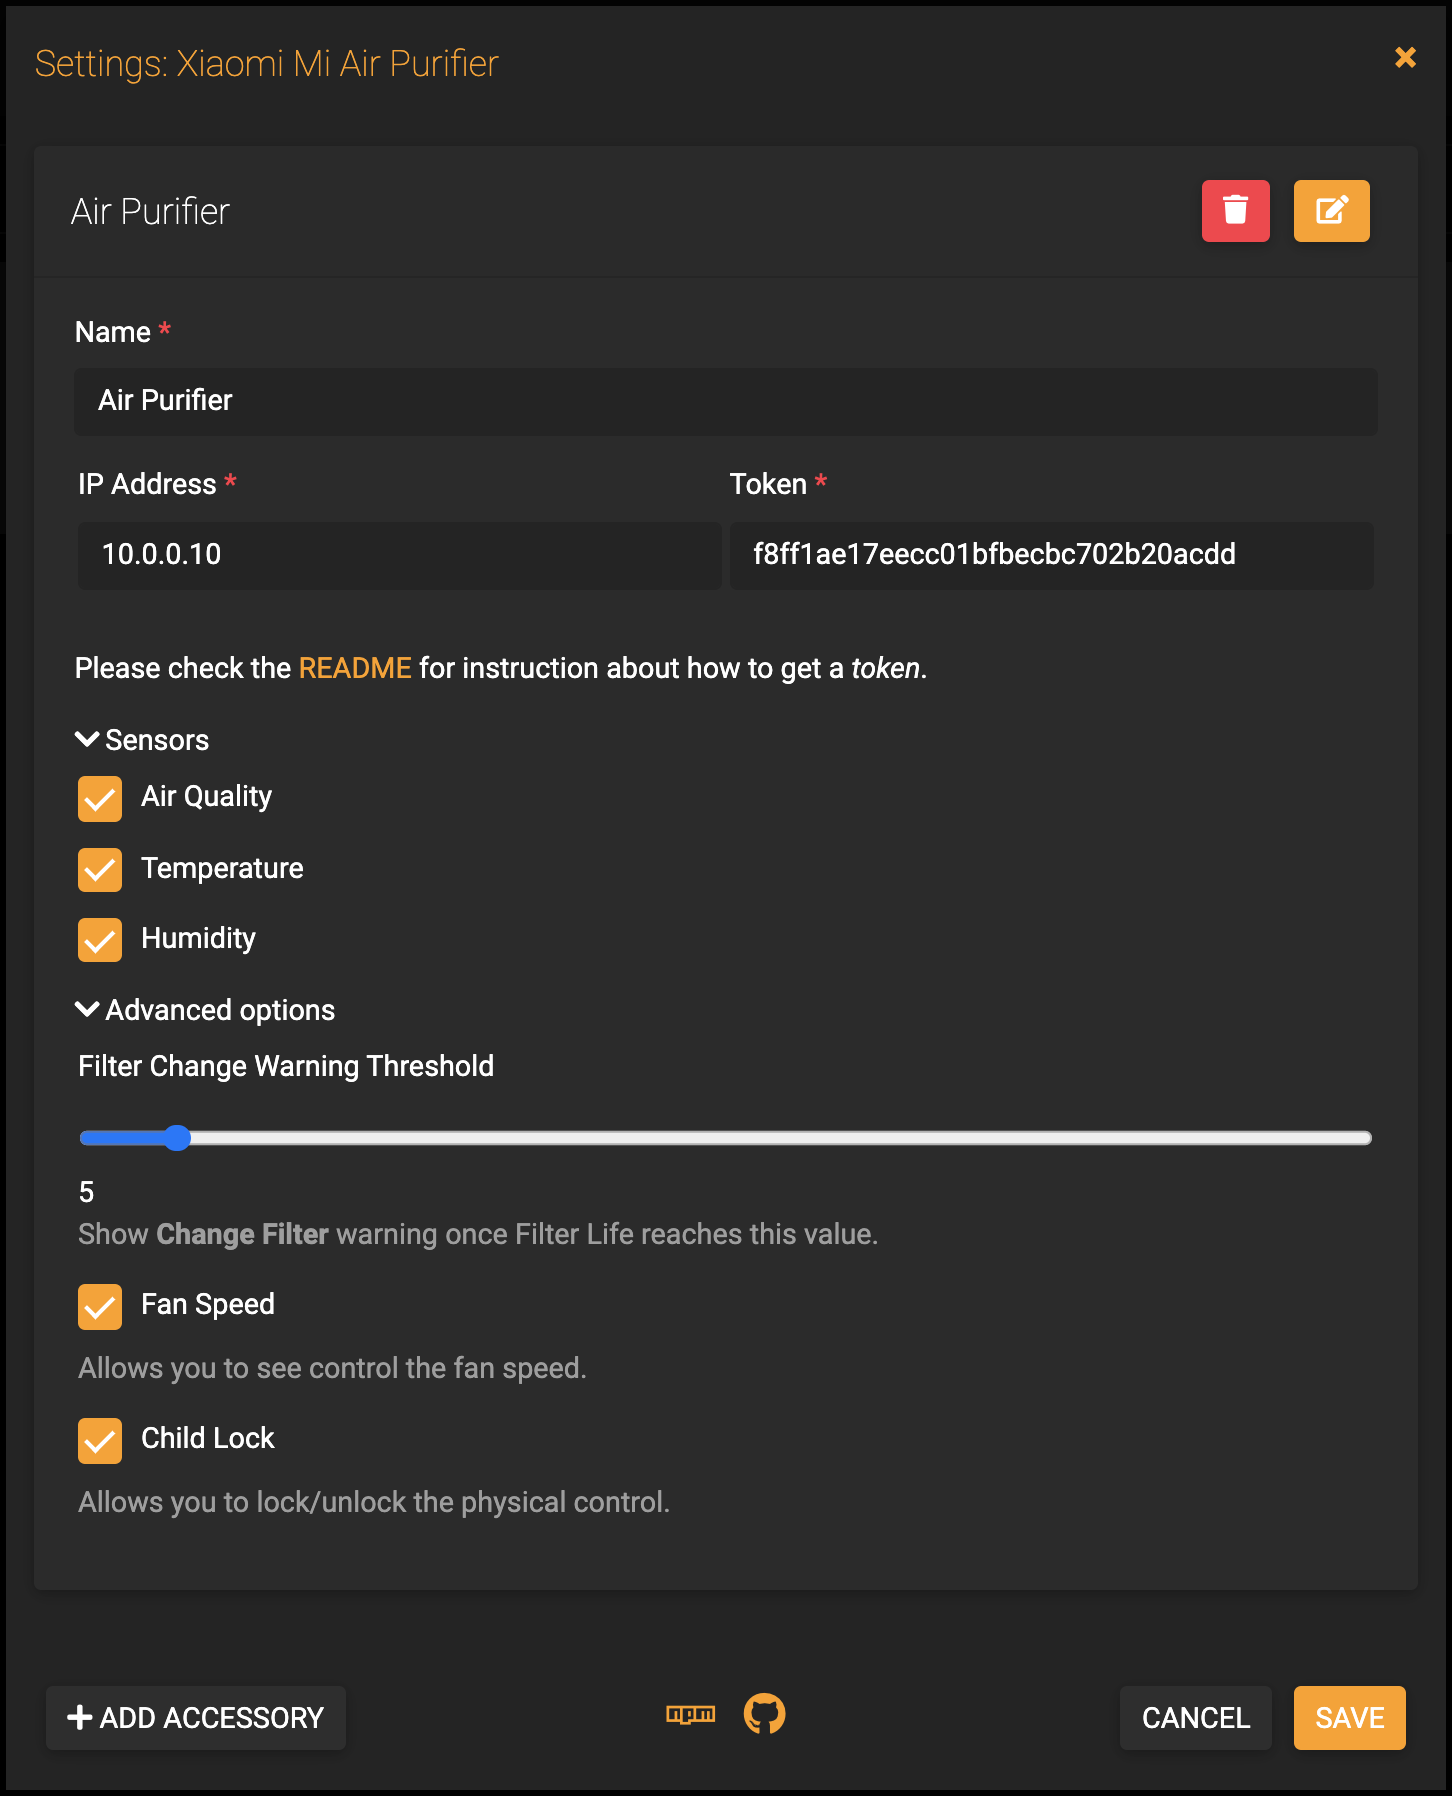Screen dimensions: 1452x1796
Task: Click the "Settings: Xiaomi Mi Air Purifier" title
Action: pyautogui.click(x=267, y=64)
